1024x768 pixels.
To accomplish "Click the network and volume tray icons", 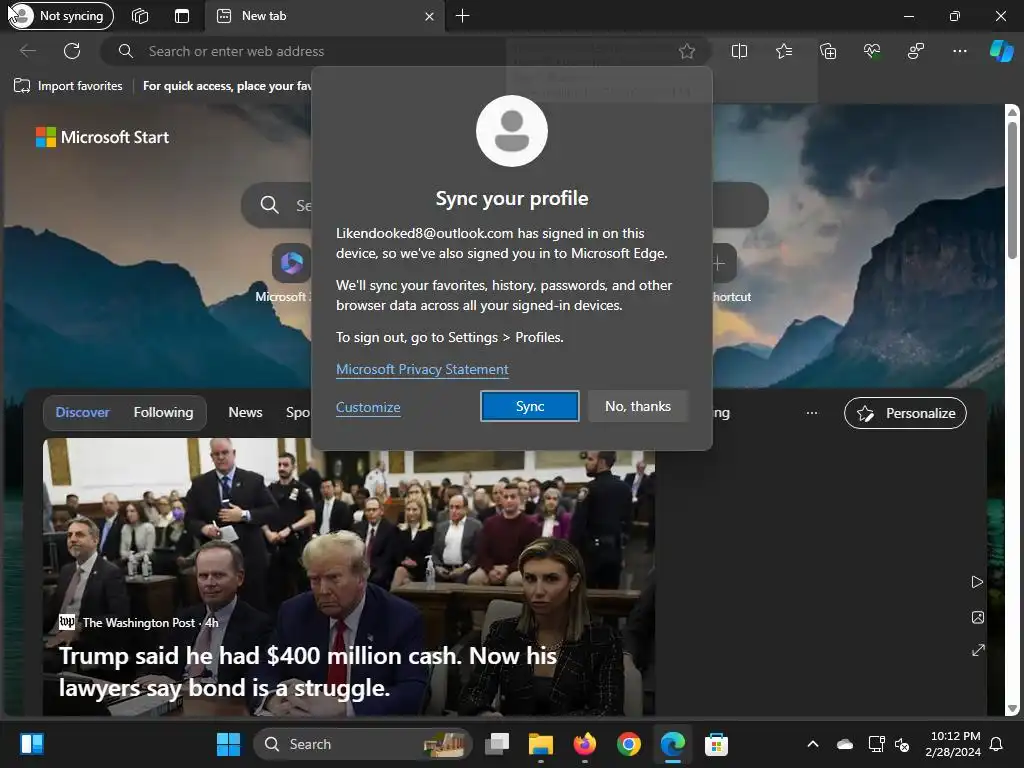I will tap(889, 744).
